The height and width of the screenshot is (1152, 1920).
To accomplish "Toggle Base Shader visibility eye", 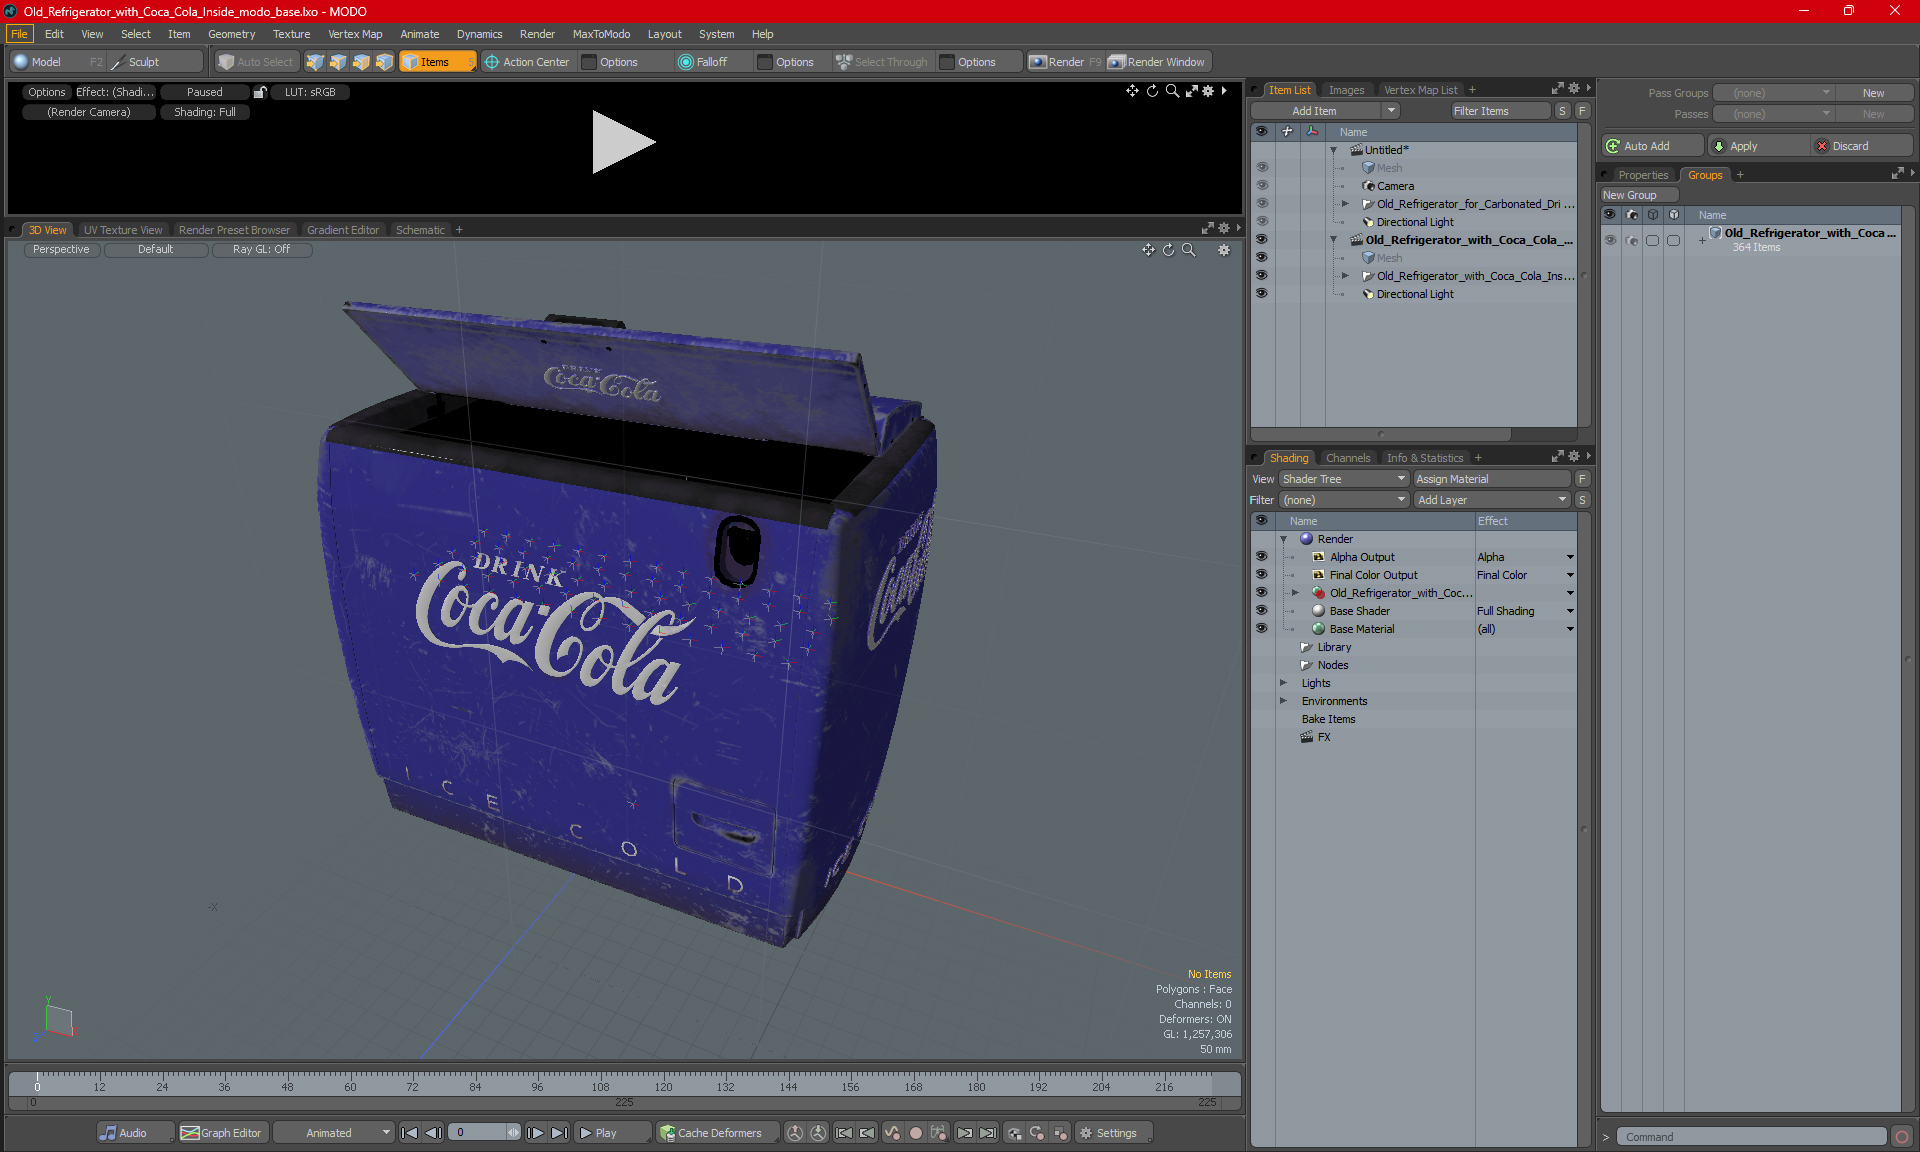I will pos(1262,611).
